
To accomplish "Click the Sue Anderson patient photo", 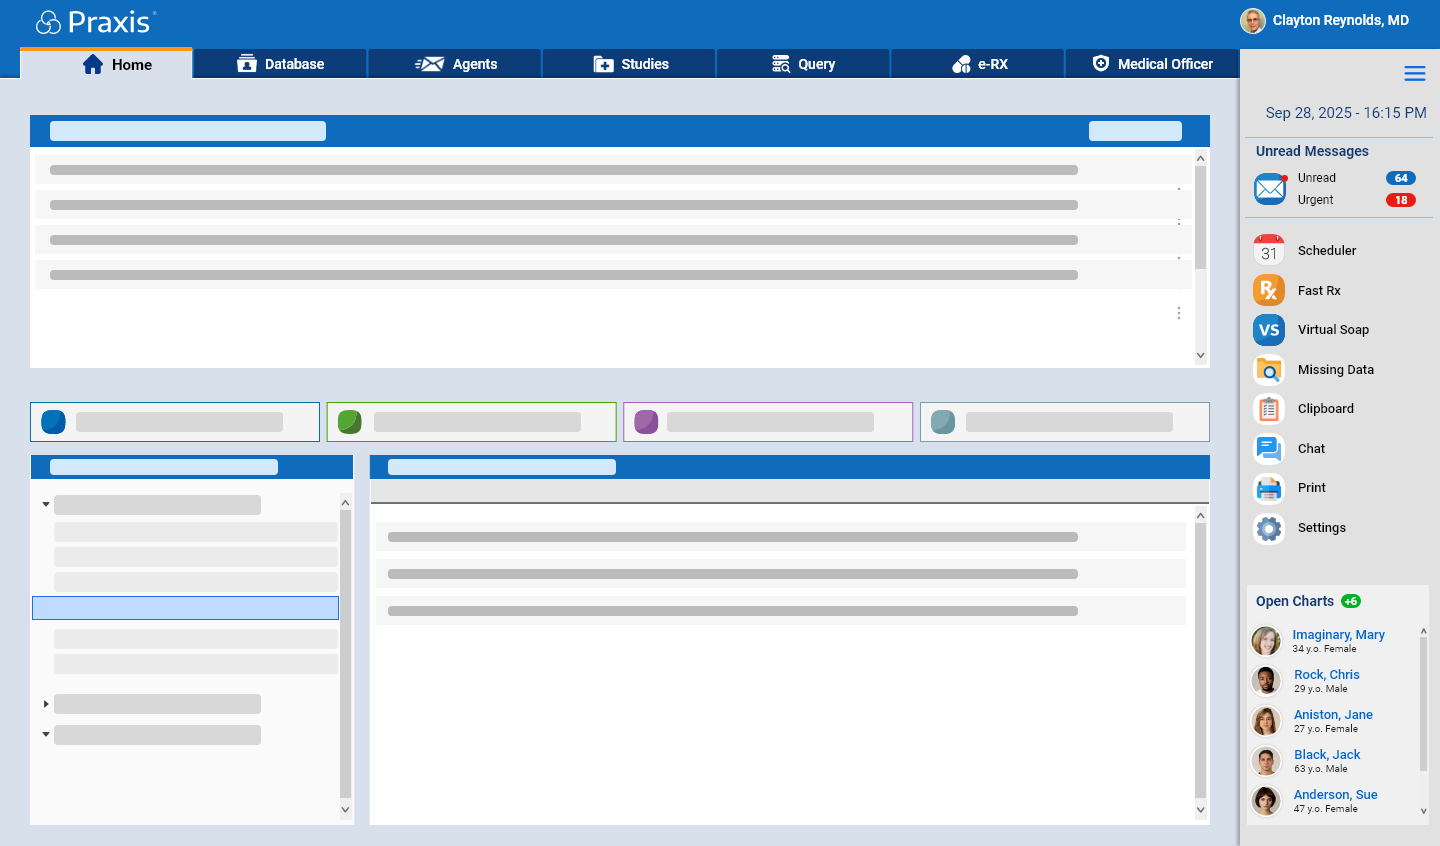I will 1266,801.
